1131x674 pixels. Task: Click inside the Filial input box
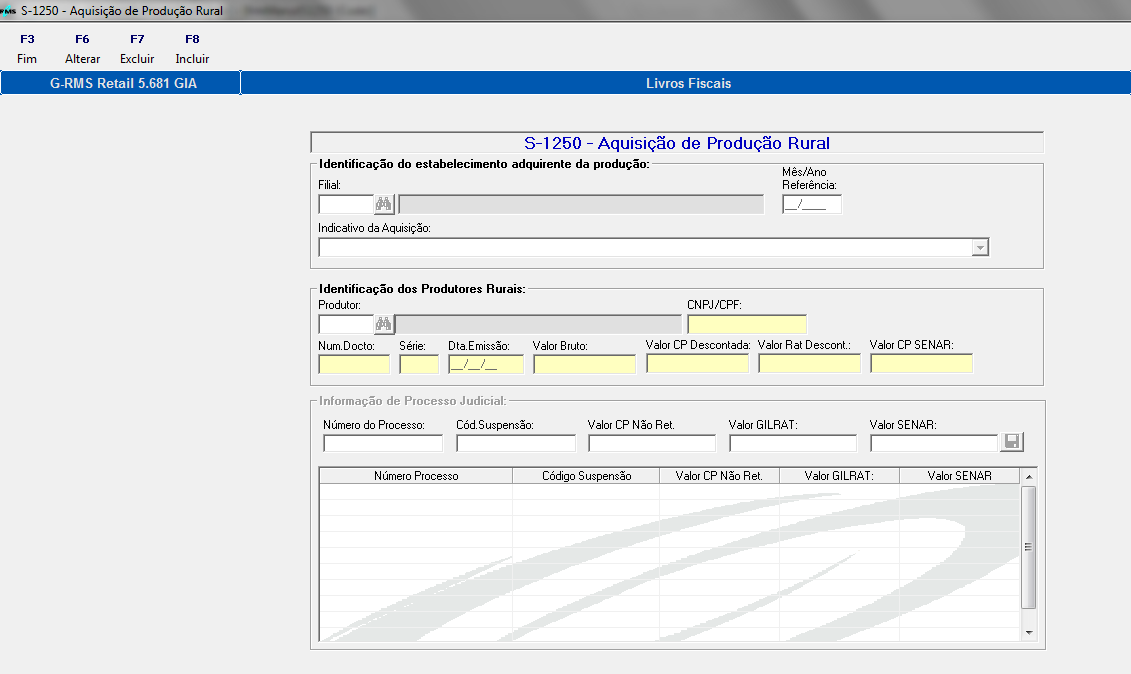tap(346, 204)
